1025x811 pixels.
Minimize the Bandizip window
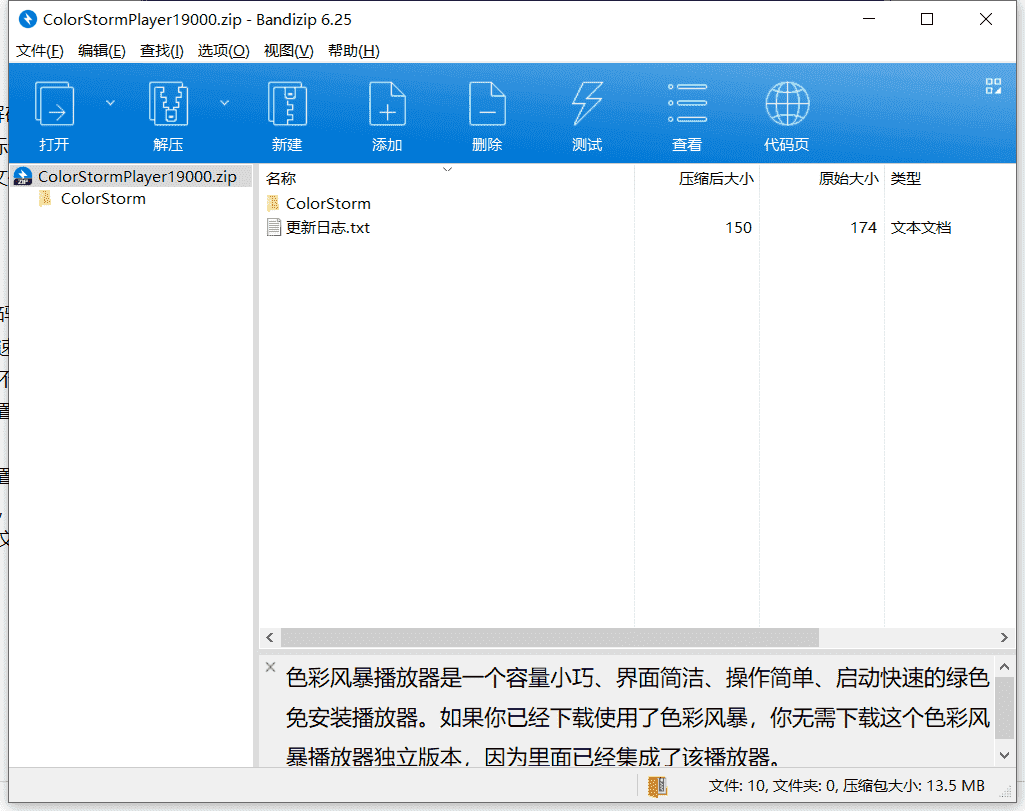pos(869,19)
